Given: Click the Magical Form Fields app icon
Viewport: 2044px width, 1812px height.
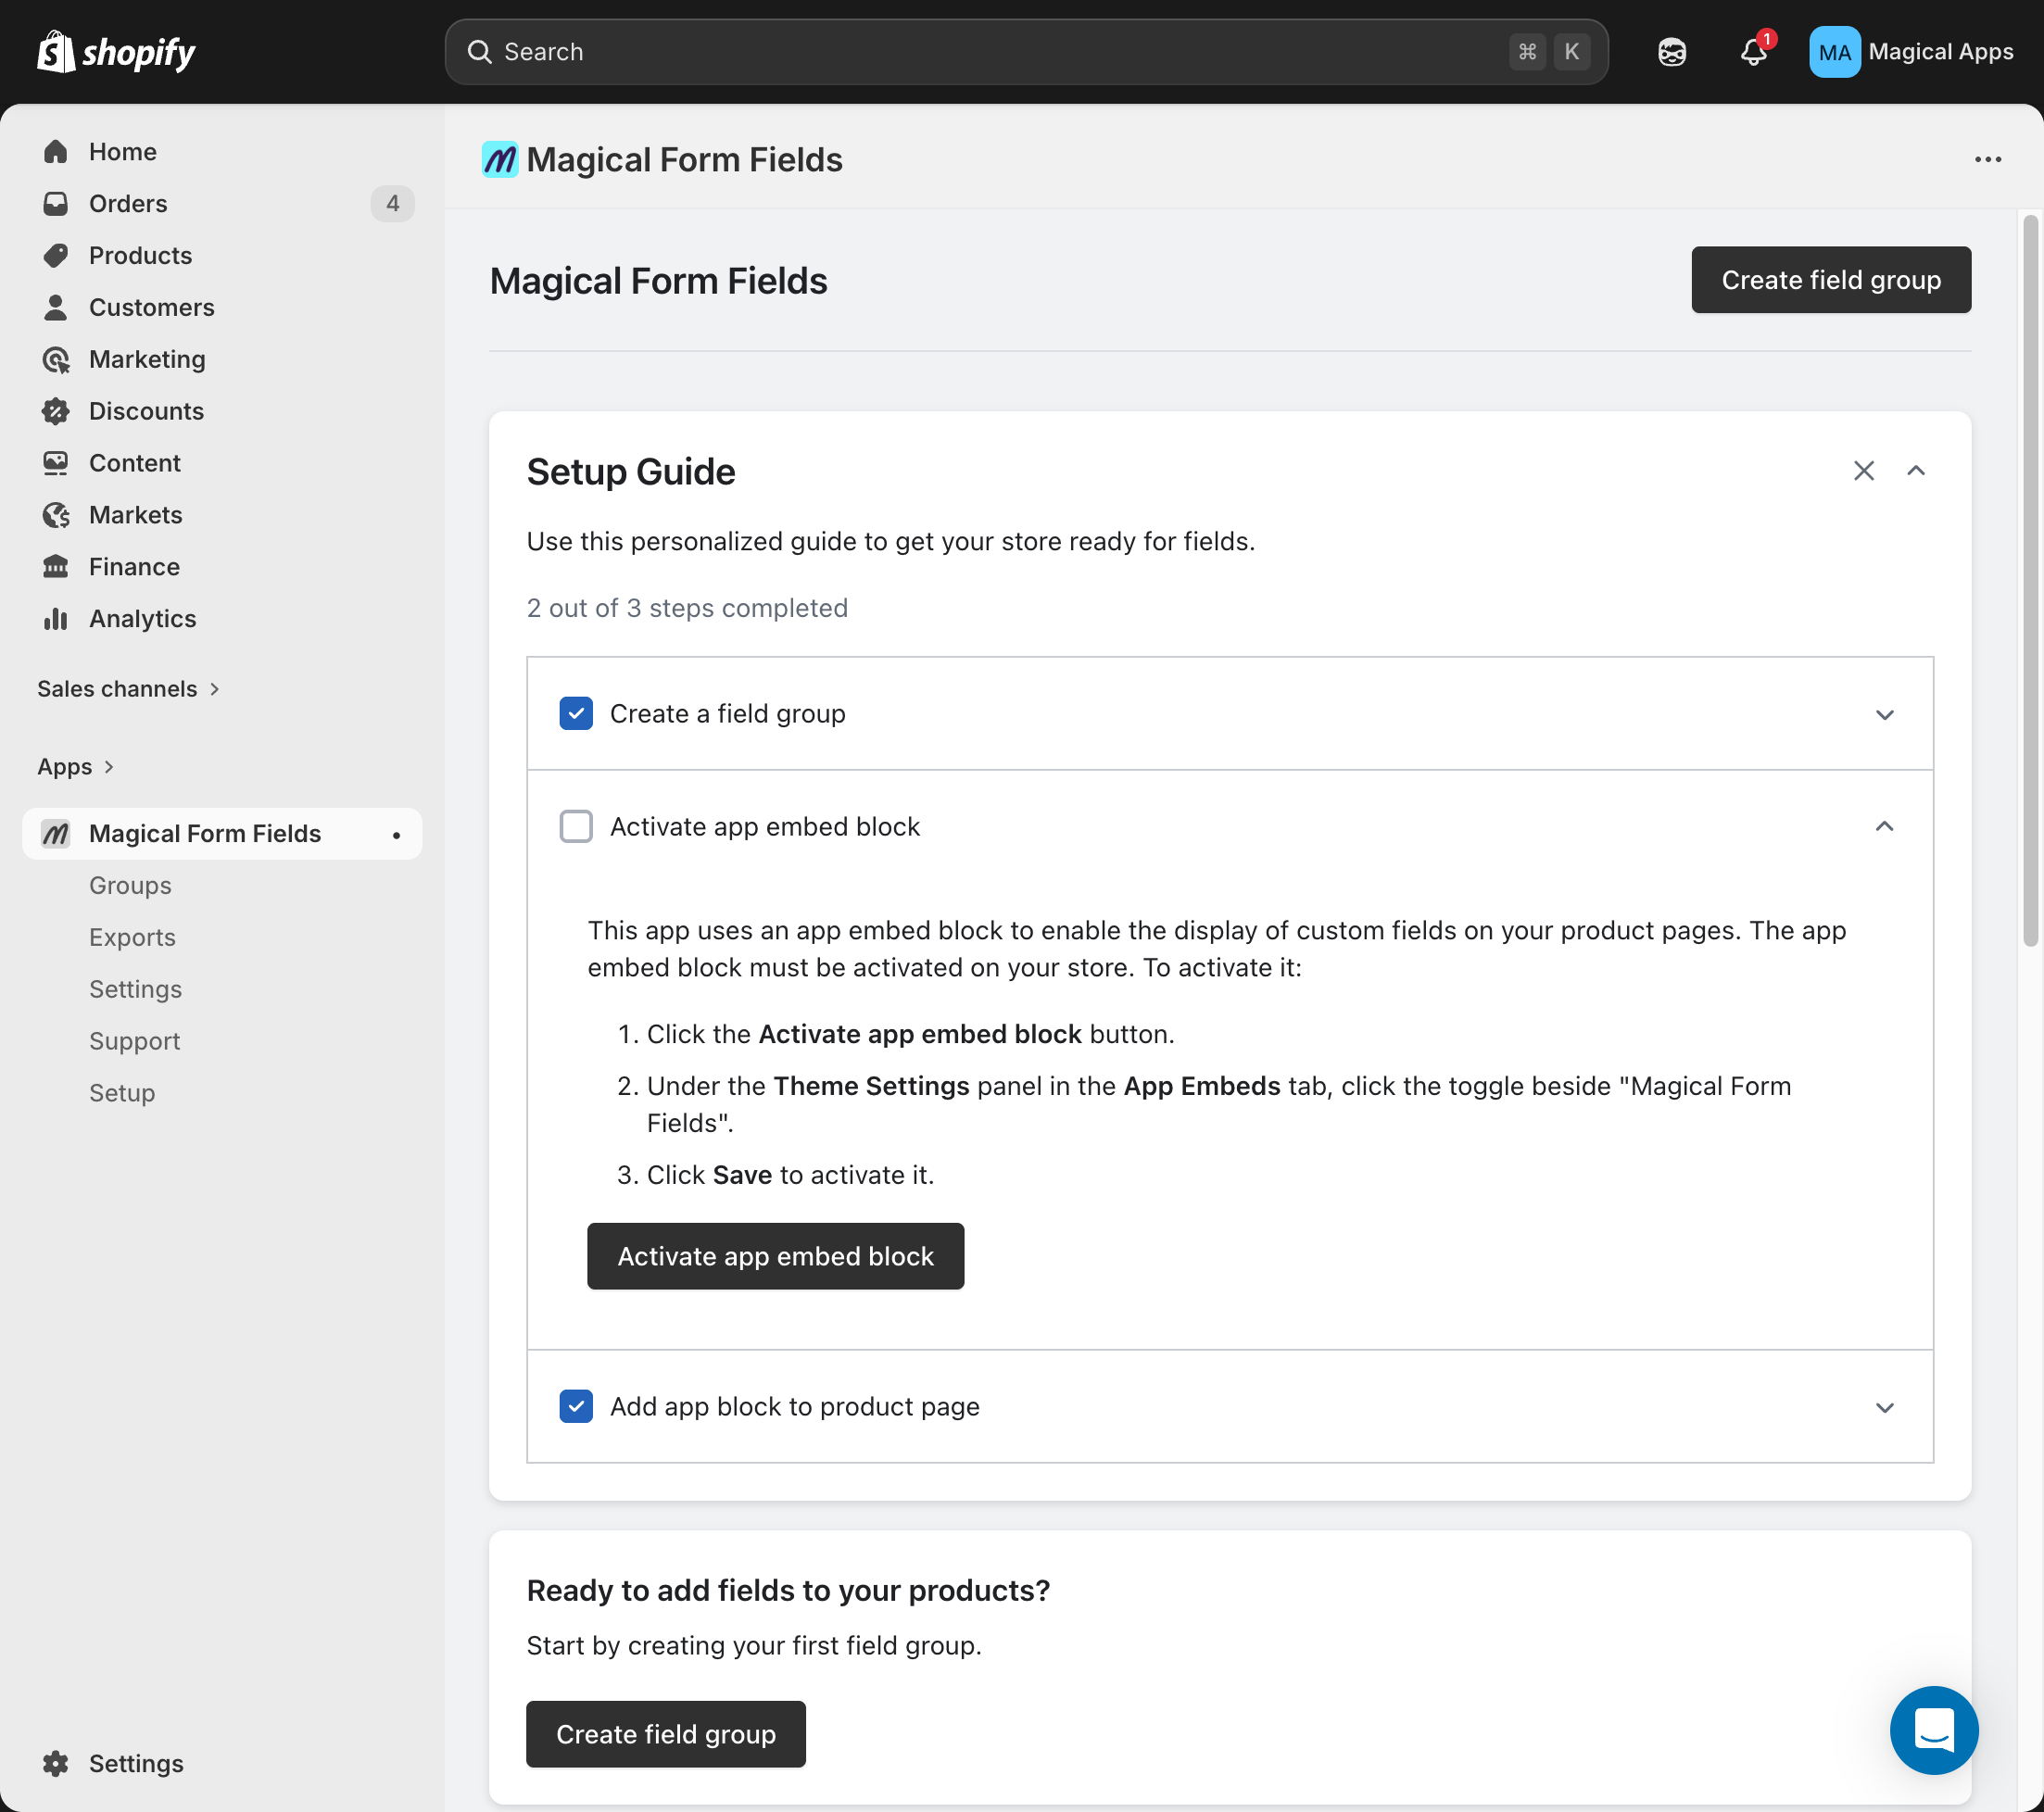Looking at the screenshot, I should tap(55, 833).
